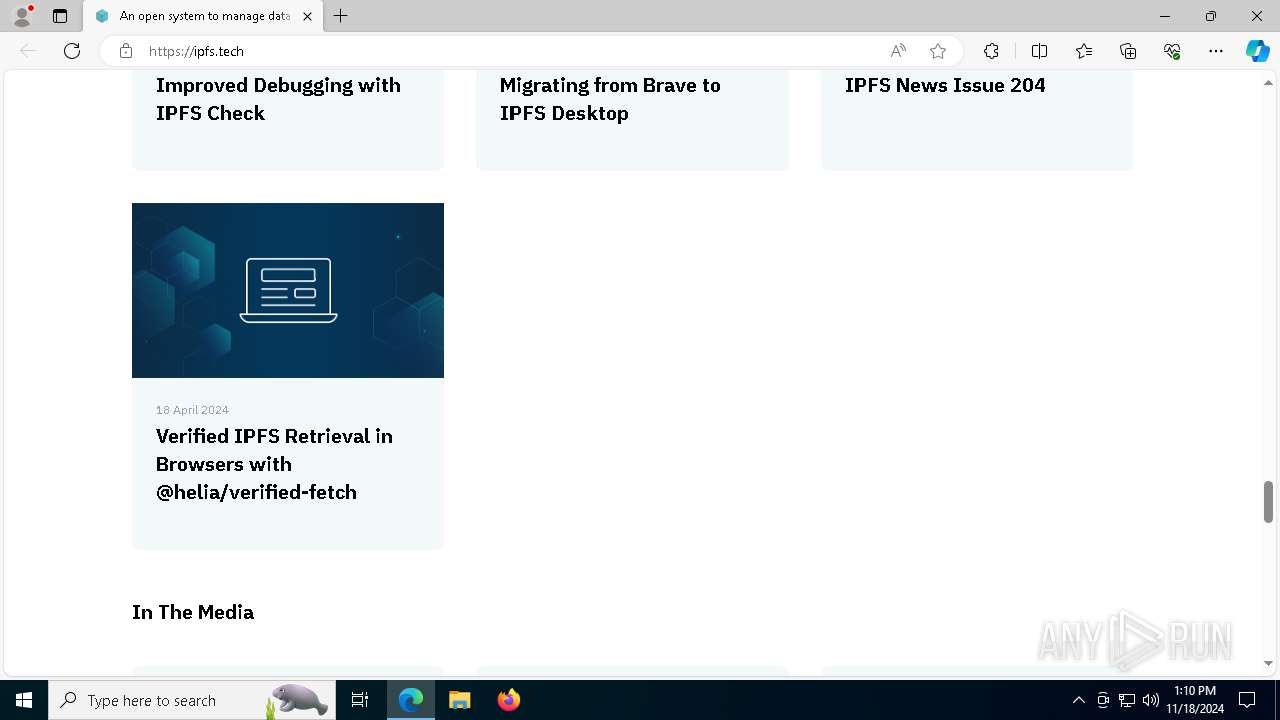Open Verified IPFS Retrieval in Browsers article
Viewport: 1280px width, 720px height.
pyautogui.click(x=274, y=464)
